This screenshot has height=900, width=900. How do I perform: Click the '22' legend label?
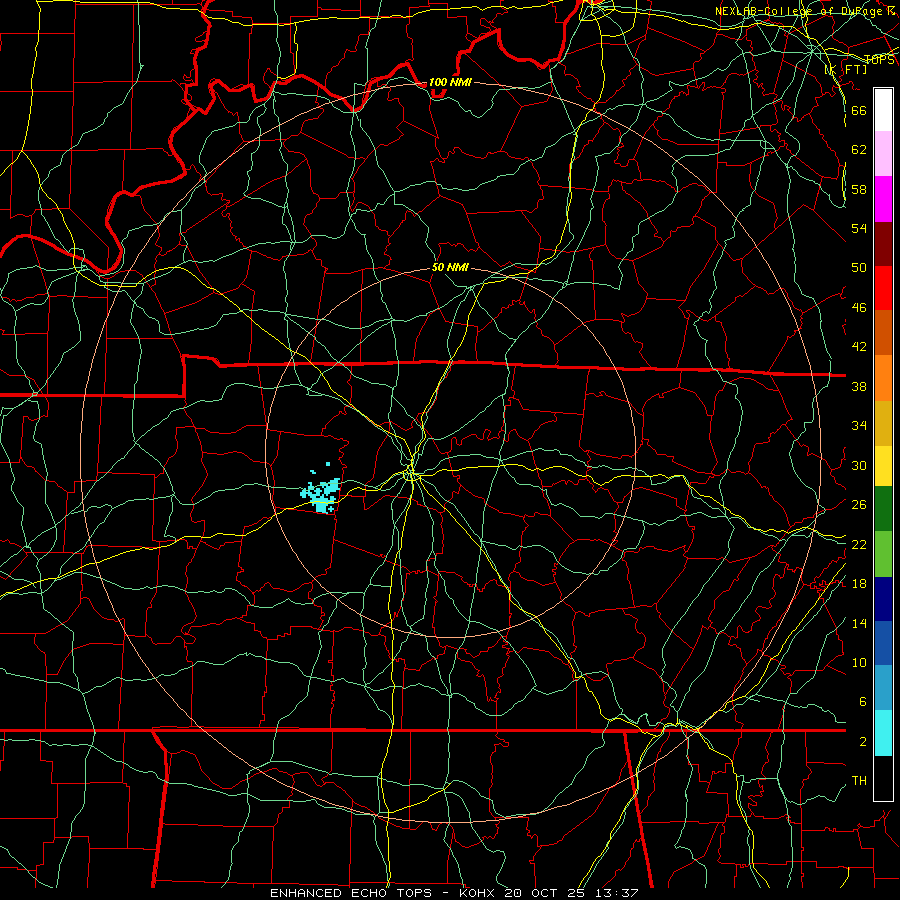click(x=859, y=544)
